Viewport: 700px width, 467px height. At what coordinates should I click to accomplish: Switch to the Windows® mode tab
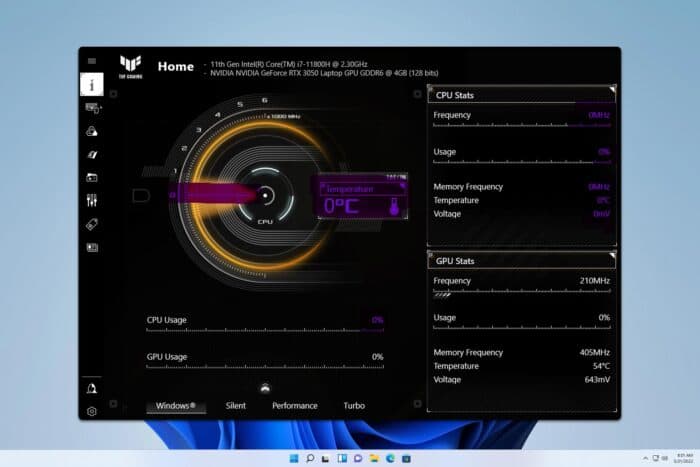[176, 406]
